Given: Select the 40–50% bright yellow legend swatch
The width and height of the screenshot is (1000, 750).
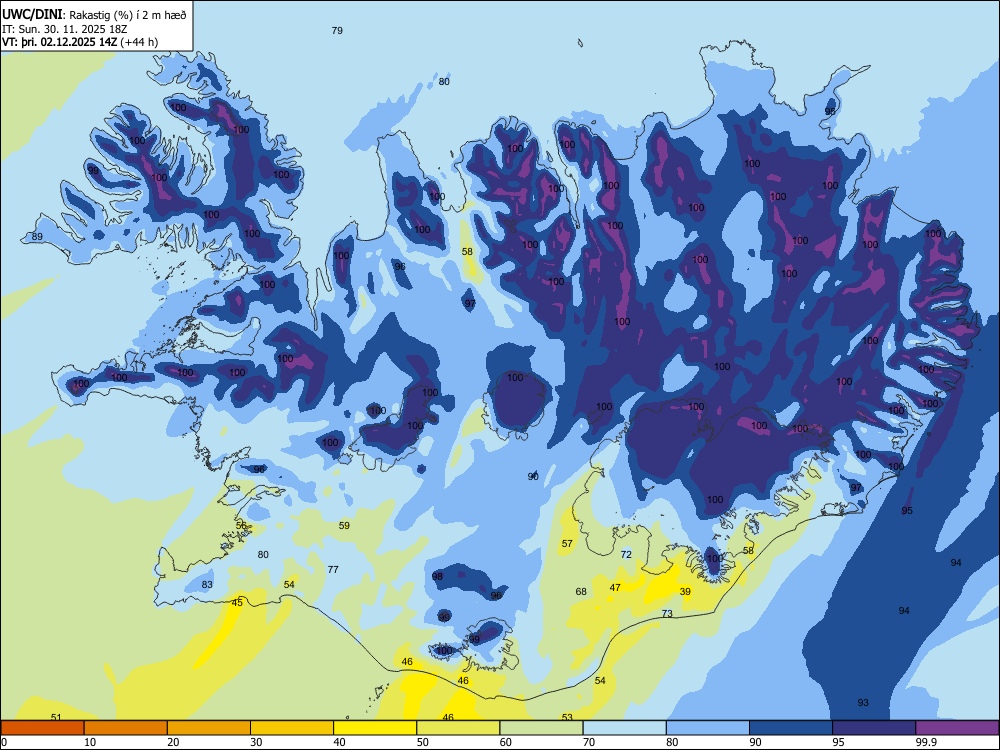Looking at the screenshot, I should click(375, 728).
